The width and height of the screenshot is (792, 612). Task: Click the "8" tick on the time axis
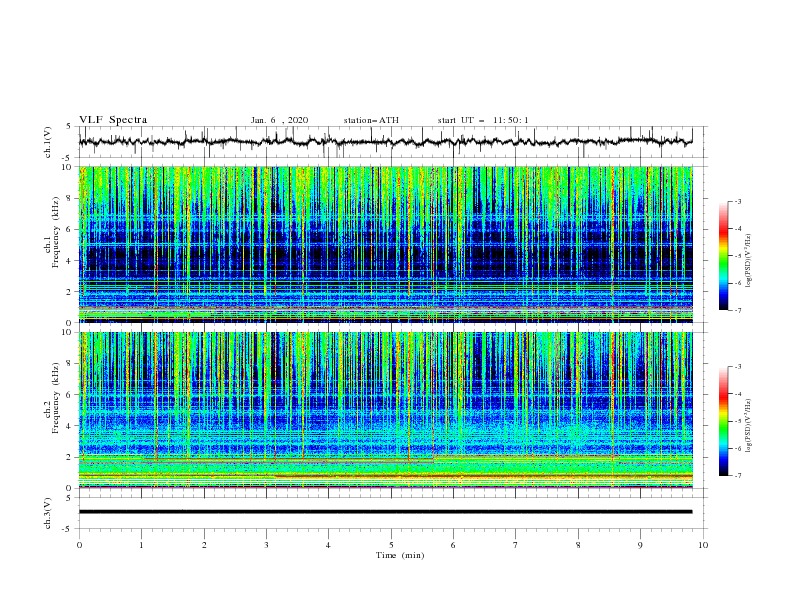(578, 545)
